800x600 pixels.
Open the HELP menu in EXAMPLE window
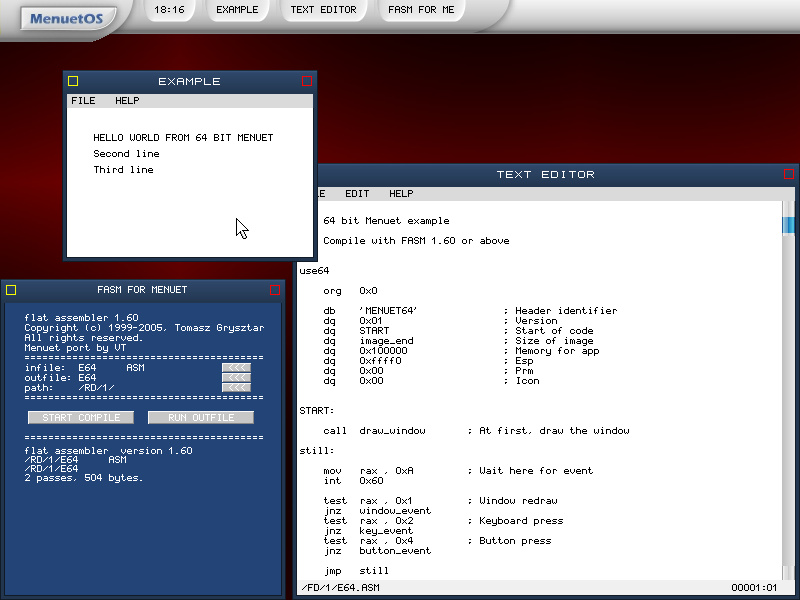(x=127, y=101)
